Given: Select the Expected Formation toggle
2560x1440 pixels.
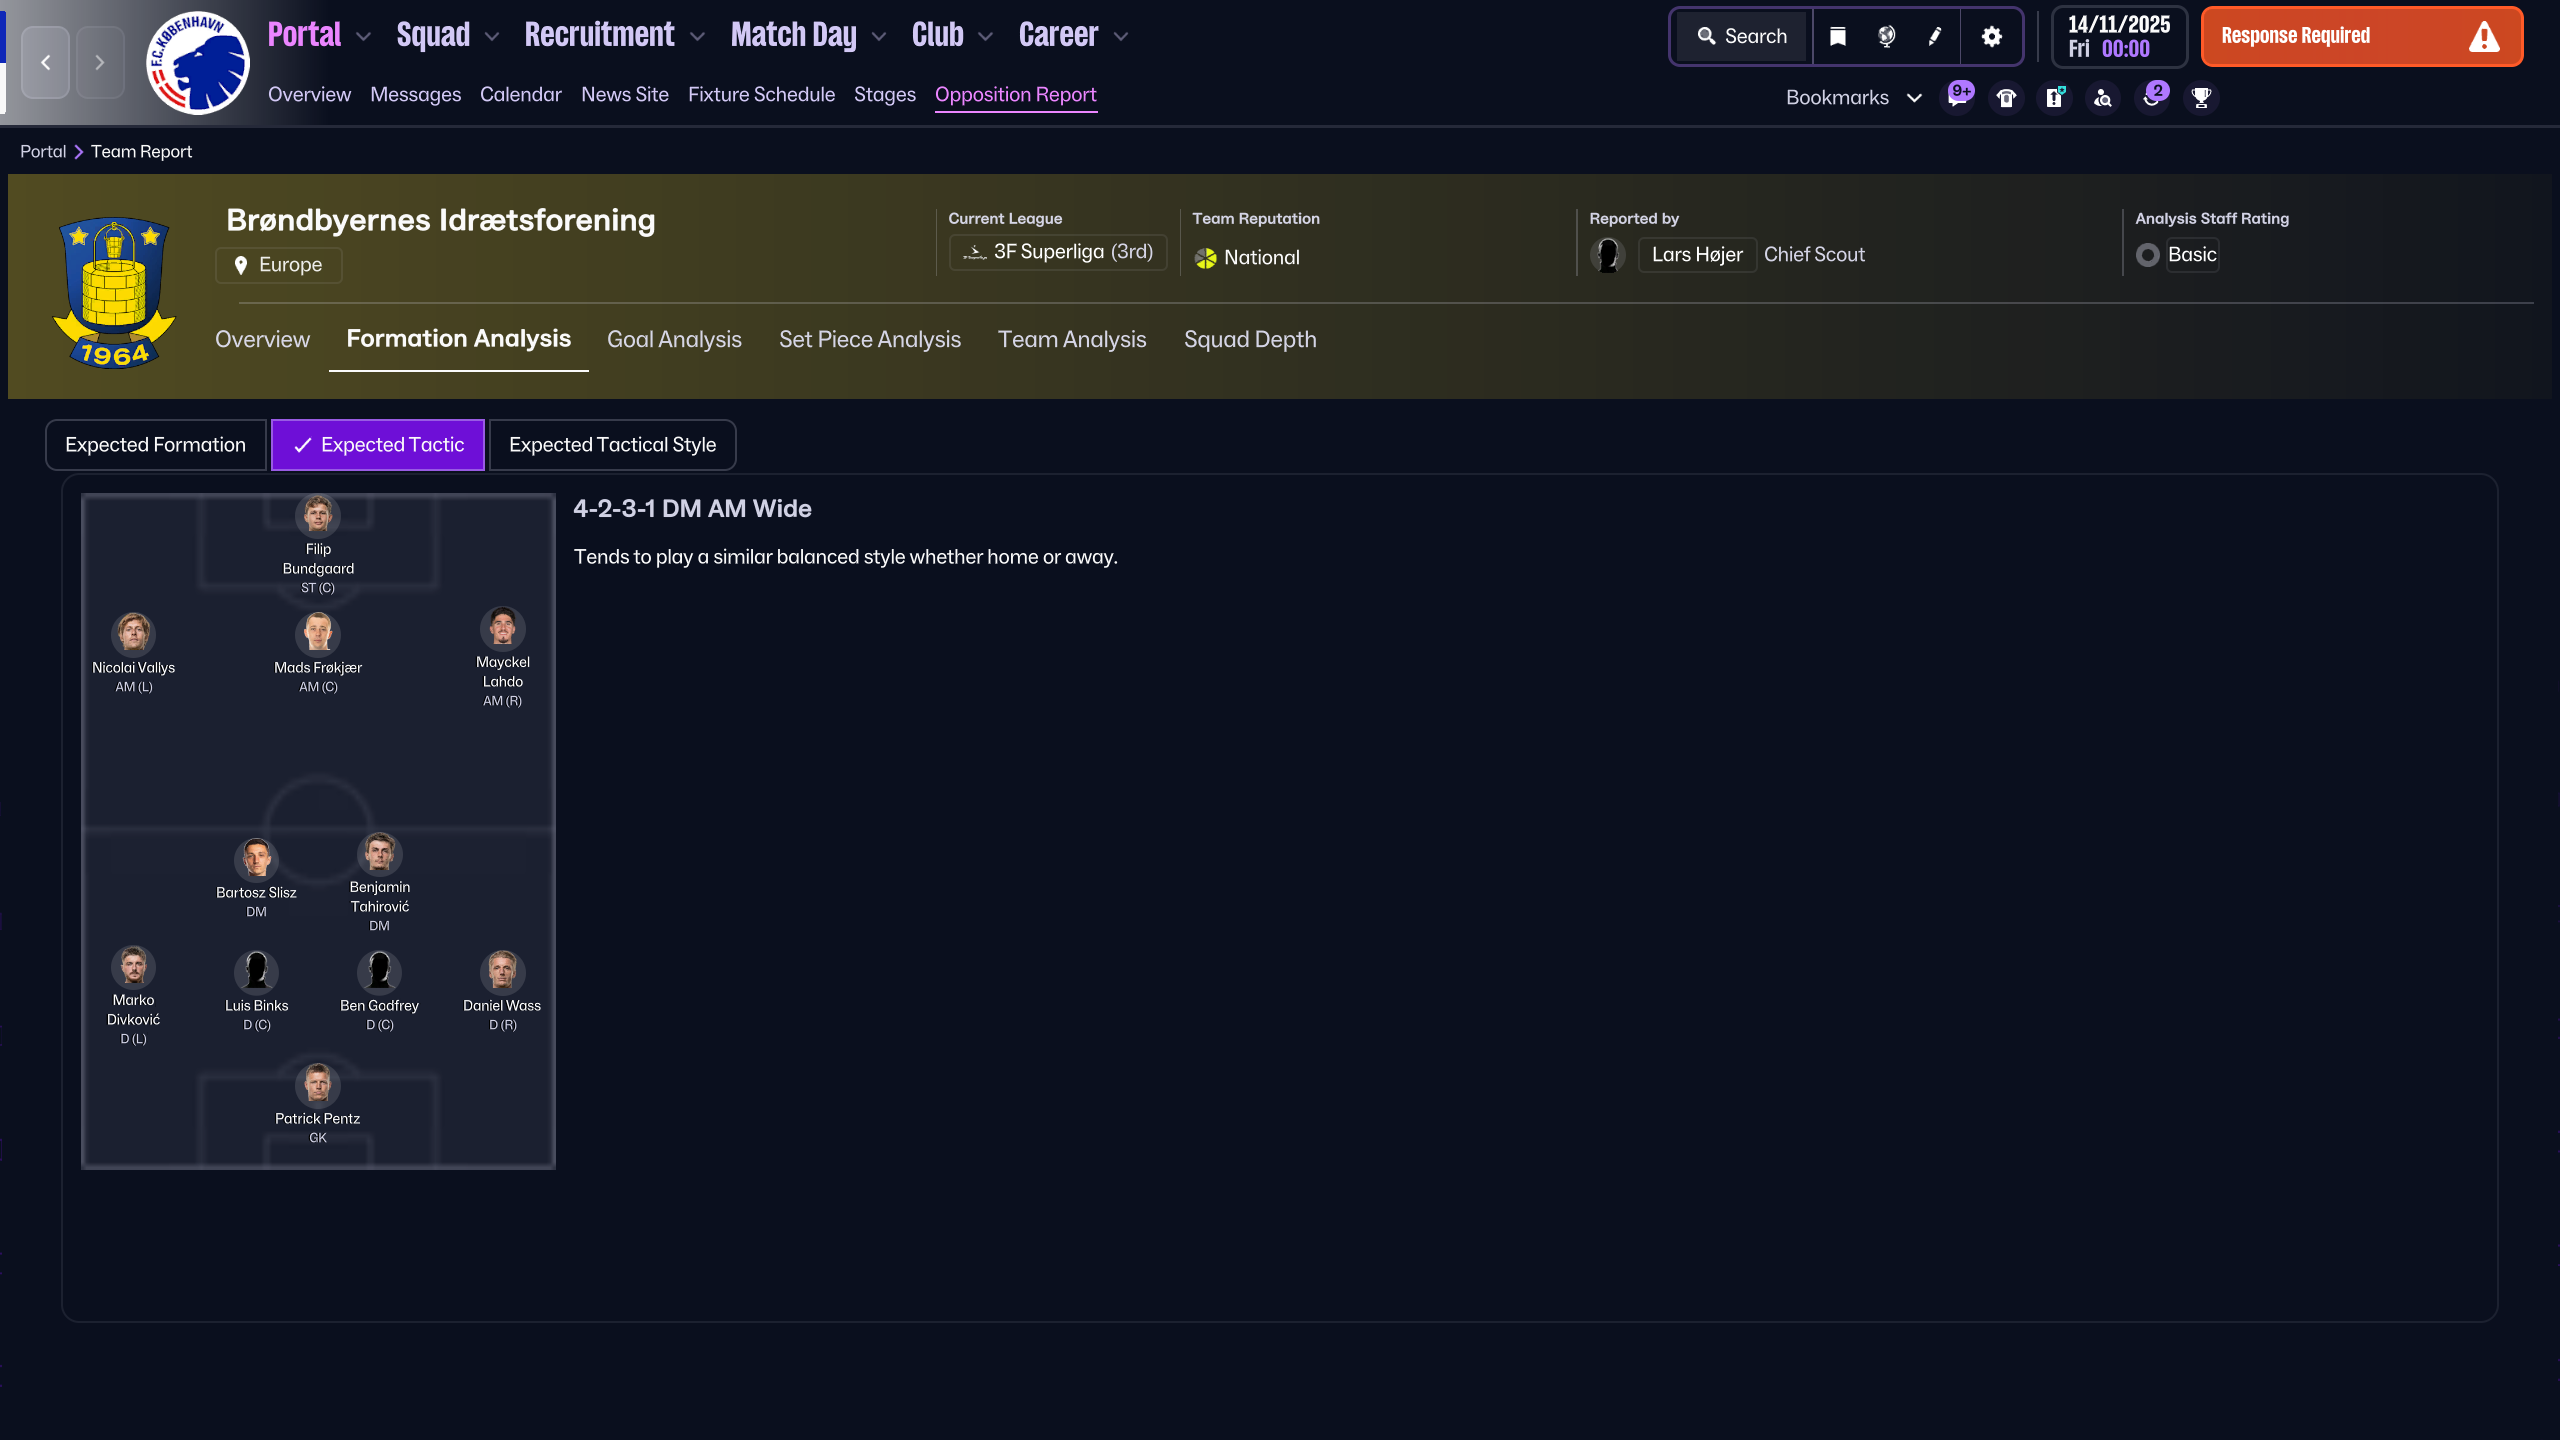Looking at the screenshot, I should [x=155, y=445].
